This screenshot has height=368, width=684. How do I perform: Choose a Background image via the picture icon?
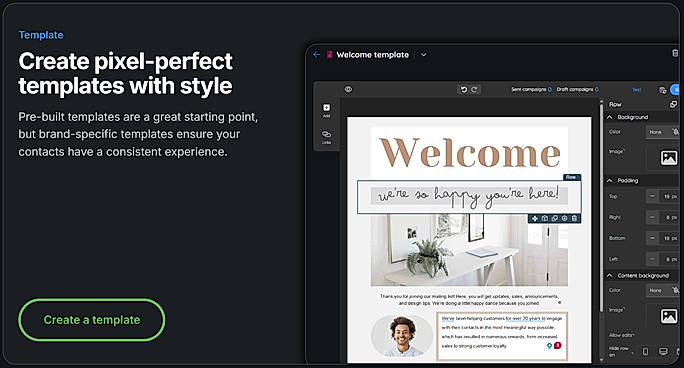669,157
